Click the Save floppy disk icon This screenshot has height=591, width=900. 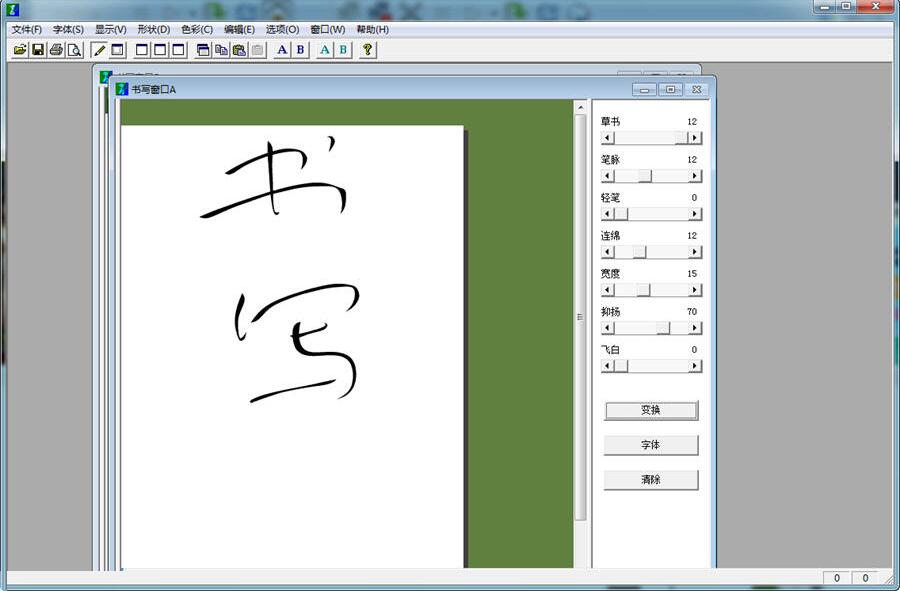pos(38,50)
